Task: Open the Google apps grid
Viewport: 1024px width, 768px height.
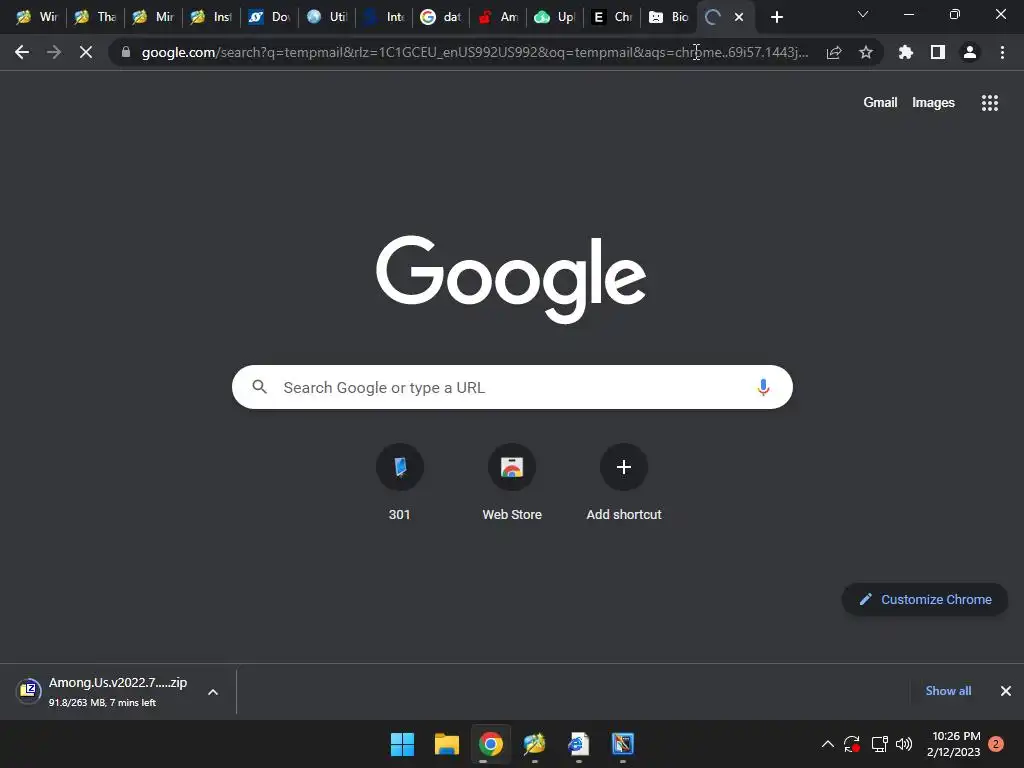Action: coord(990,103)
